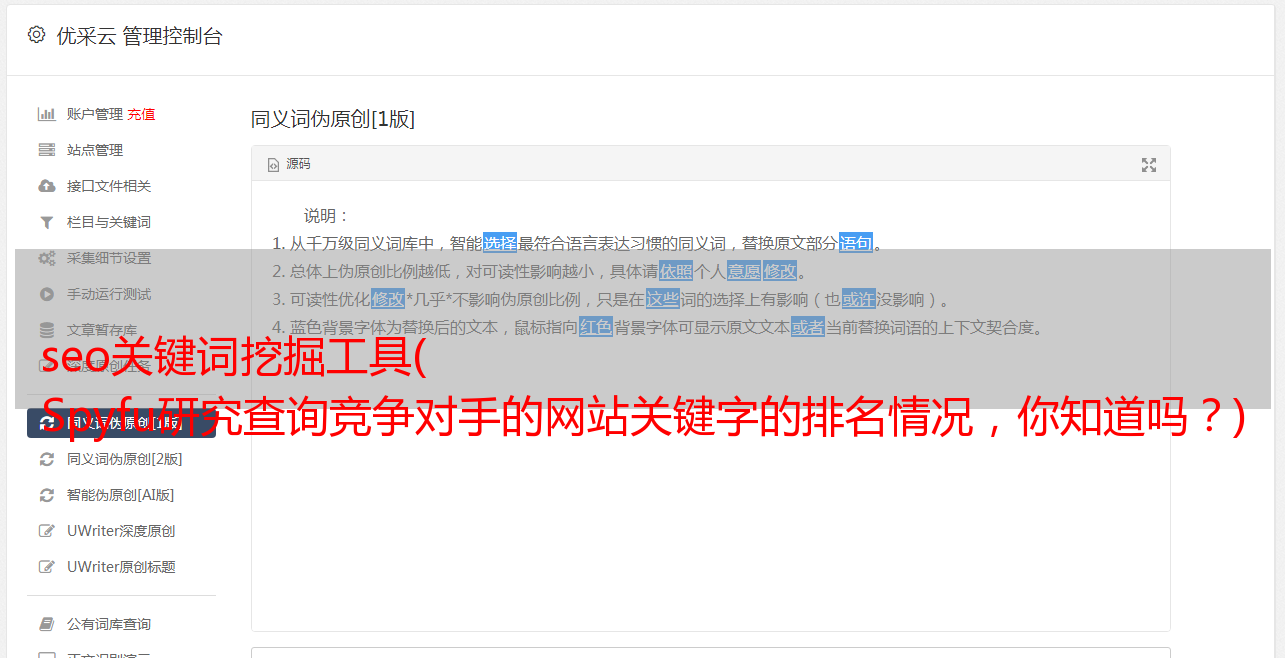The image size is (1285, 658).
Task: Click the gear icon beside 优采云 管理控制台
Action: pos(37,35)
